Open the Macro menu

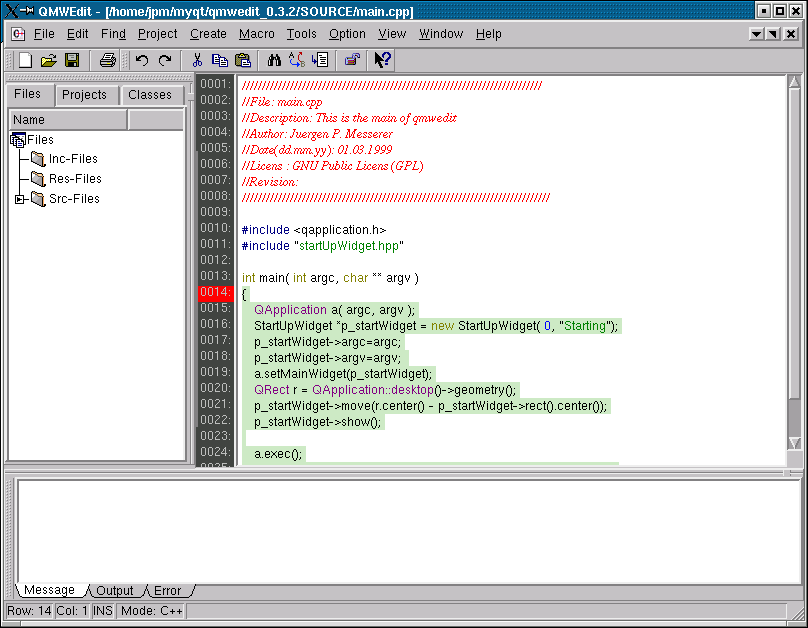click(257, 34)
